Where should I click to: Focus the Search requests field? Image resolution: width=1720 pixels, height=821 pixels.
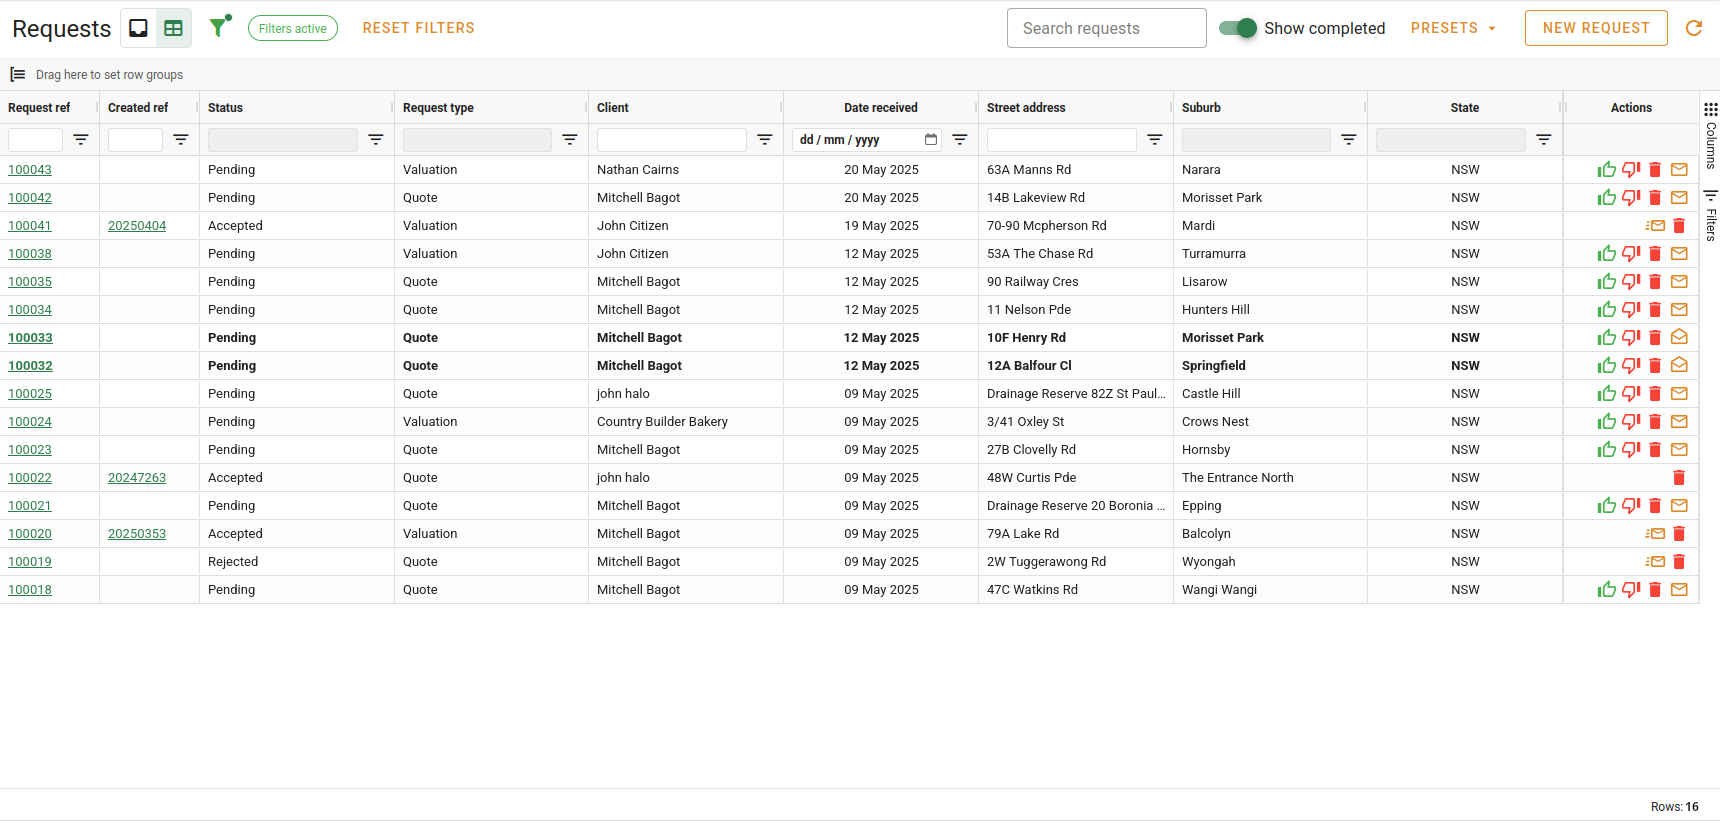point(1106,28)
